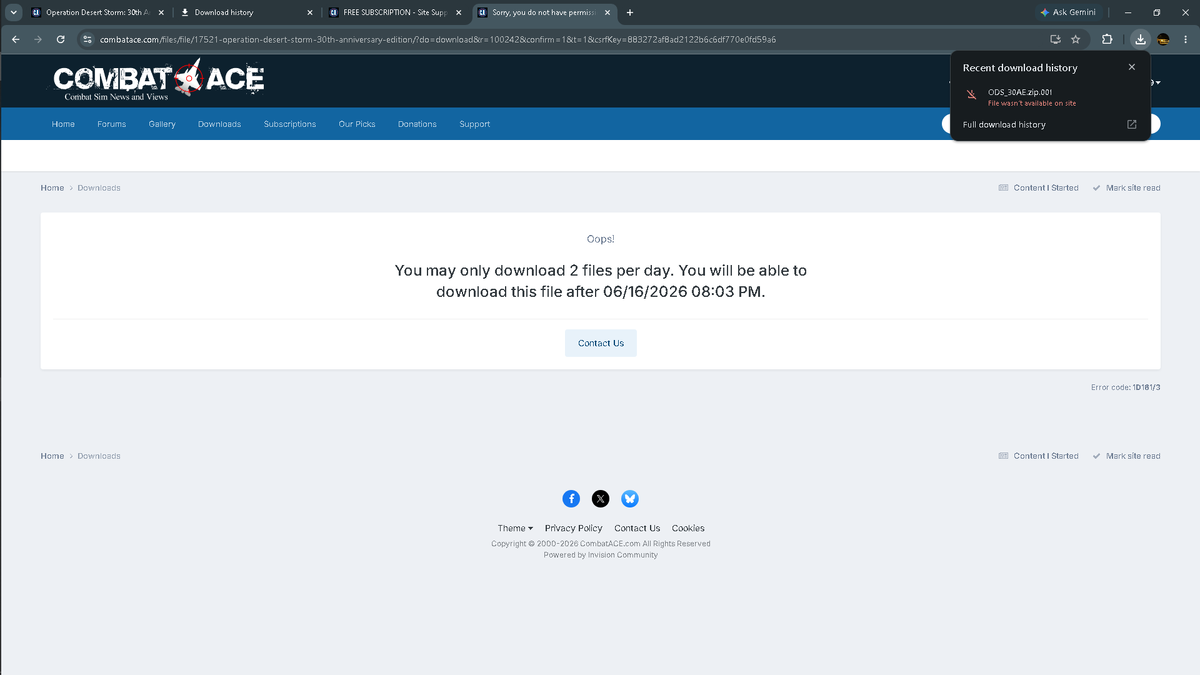Reload the current page
Image resolution: width=1200 pixels, height=675 pixels.
pos(61,39)
